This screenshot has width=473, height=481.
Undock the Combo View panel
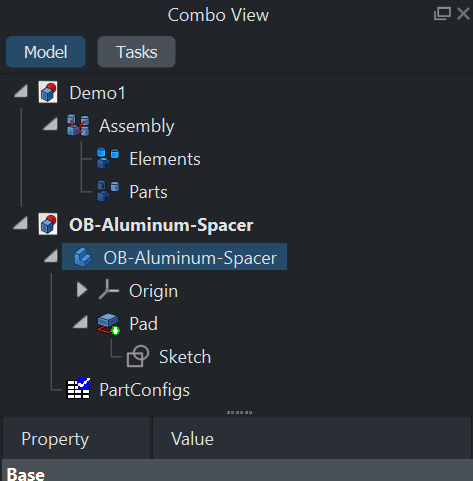click(442, 14)
